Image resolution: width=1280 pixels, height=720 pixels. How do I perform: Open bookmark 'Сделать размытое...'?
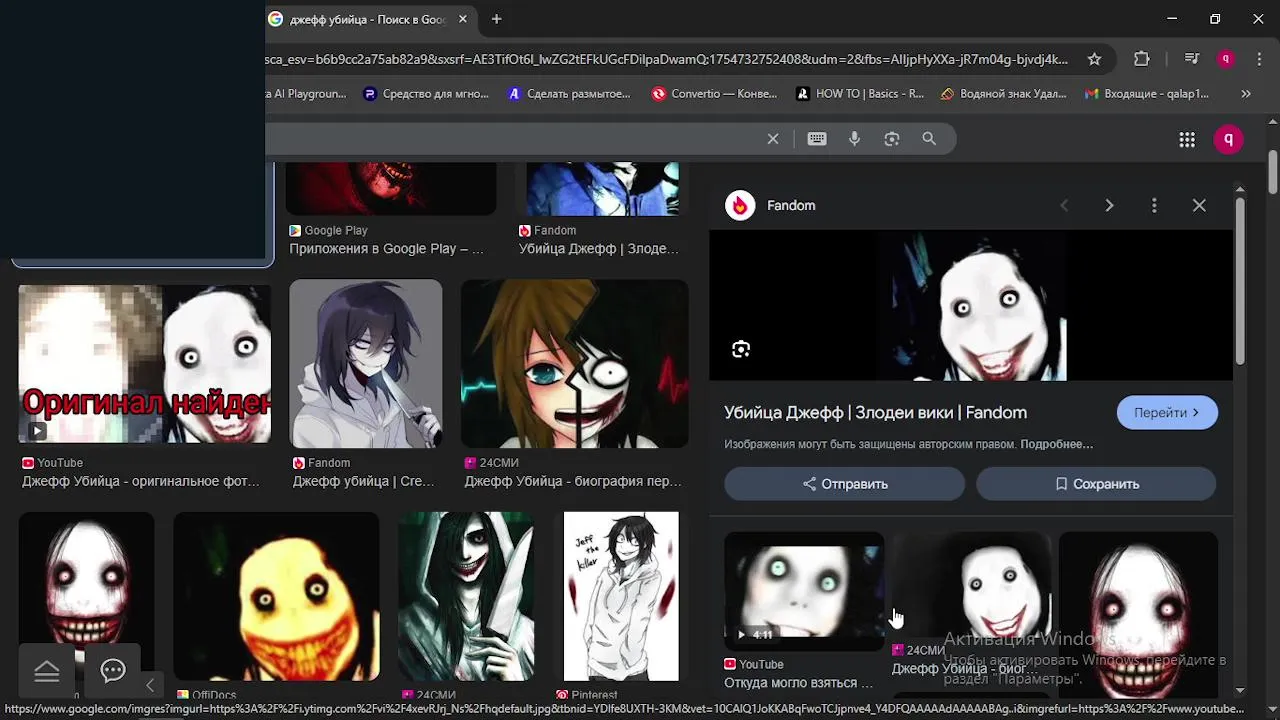tap(570, 94)
